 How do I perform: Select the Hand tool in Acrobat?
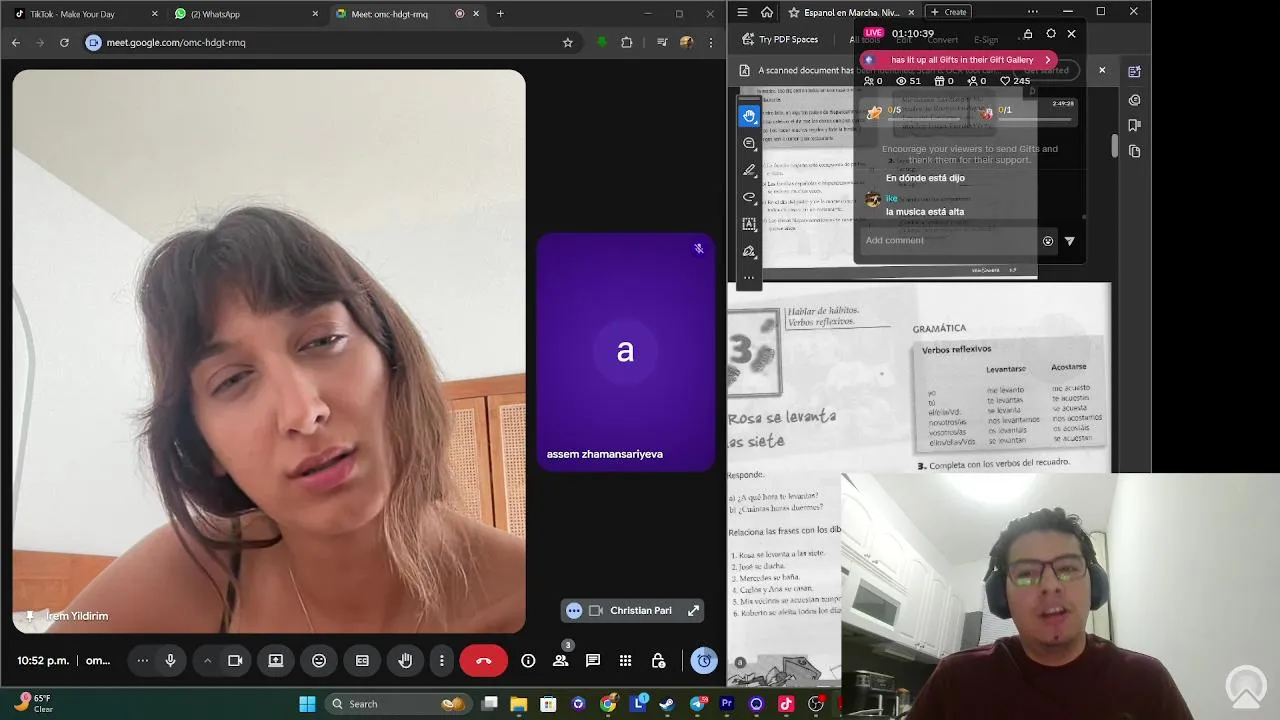pyautogui.click(x=749, y=116)
